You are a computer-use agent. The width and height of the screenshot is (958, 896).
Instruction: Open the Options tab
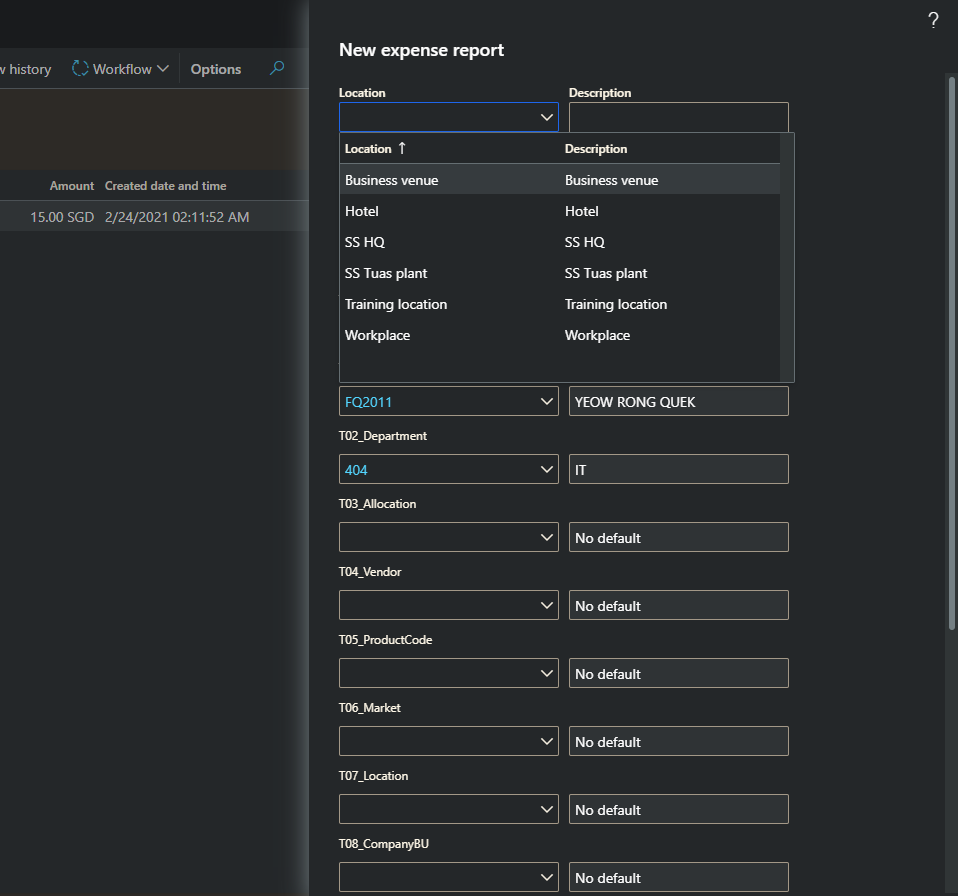(x=216, y=69)
